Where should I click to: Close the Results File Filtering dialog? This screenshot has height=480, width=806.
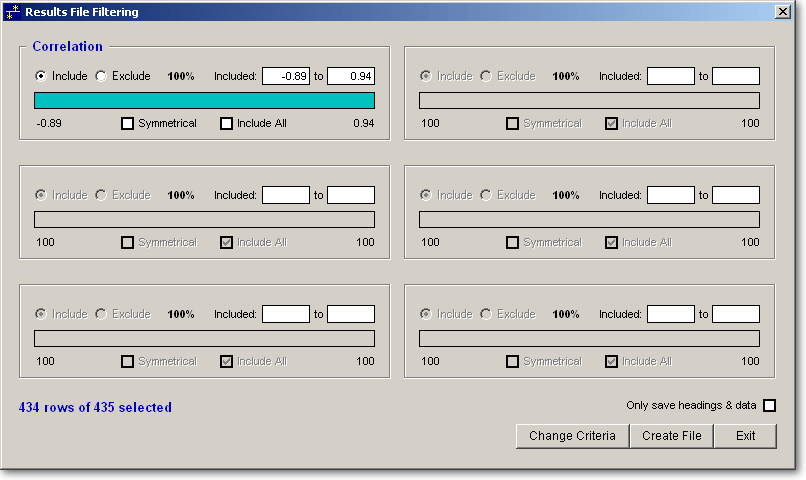click(x=783, y=12)
